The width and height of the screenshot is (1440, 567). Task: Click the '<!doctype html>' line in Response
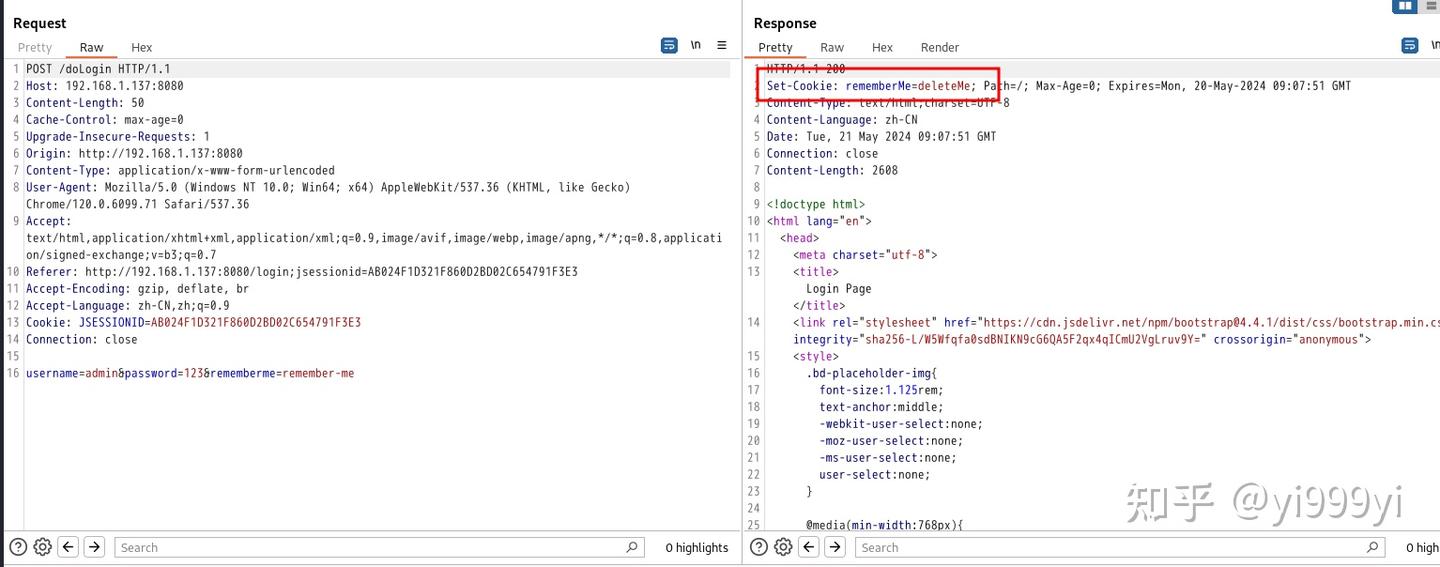(x=816, y=205)
